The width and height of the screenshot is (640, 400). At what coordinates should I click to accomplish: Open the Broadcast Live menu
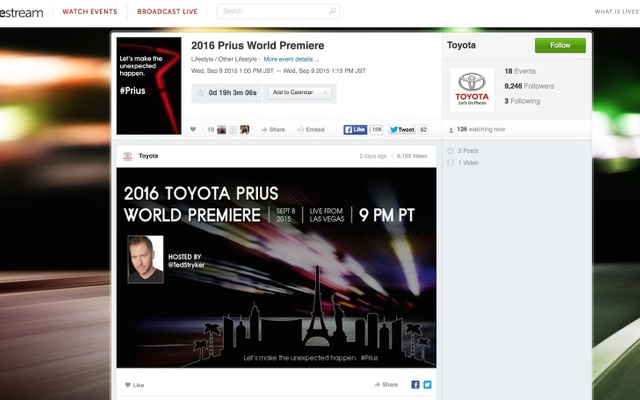pos(167,11)
